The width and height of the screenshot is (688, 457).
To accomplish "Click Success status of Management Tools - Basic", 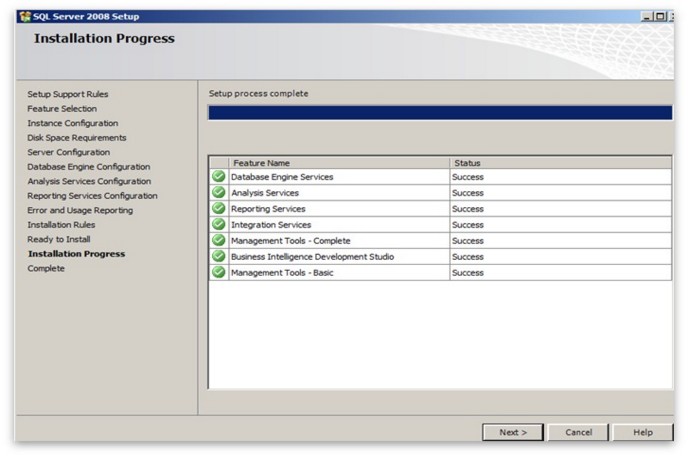I will tap(468, 272).
